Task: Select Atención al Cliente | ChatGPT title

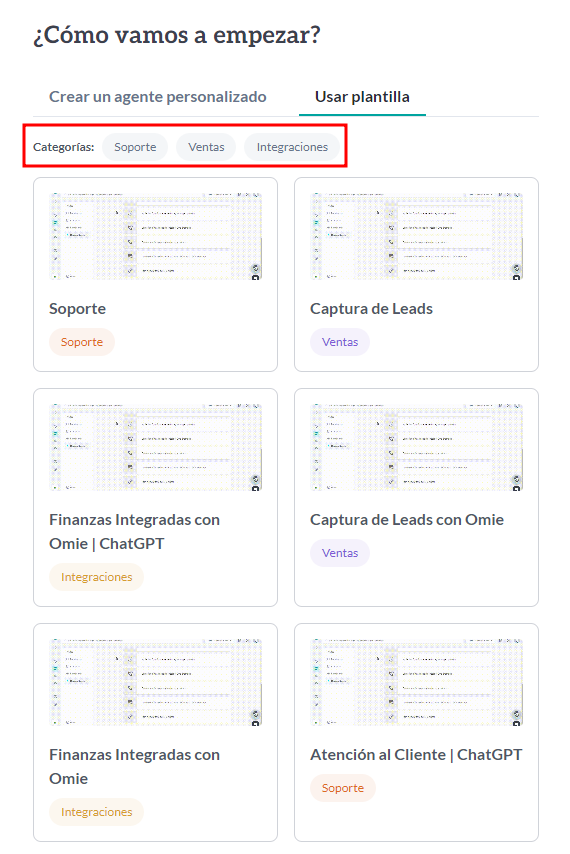Action: [x=416, y=755]
